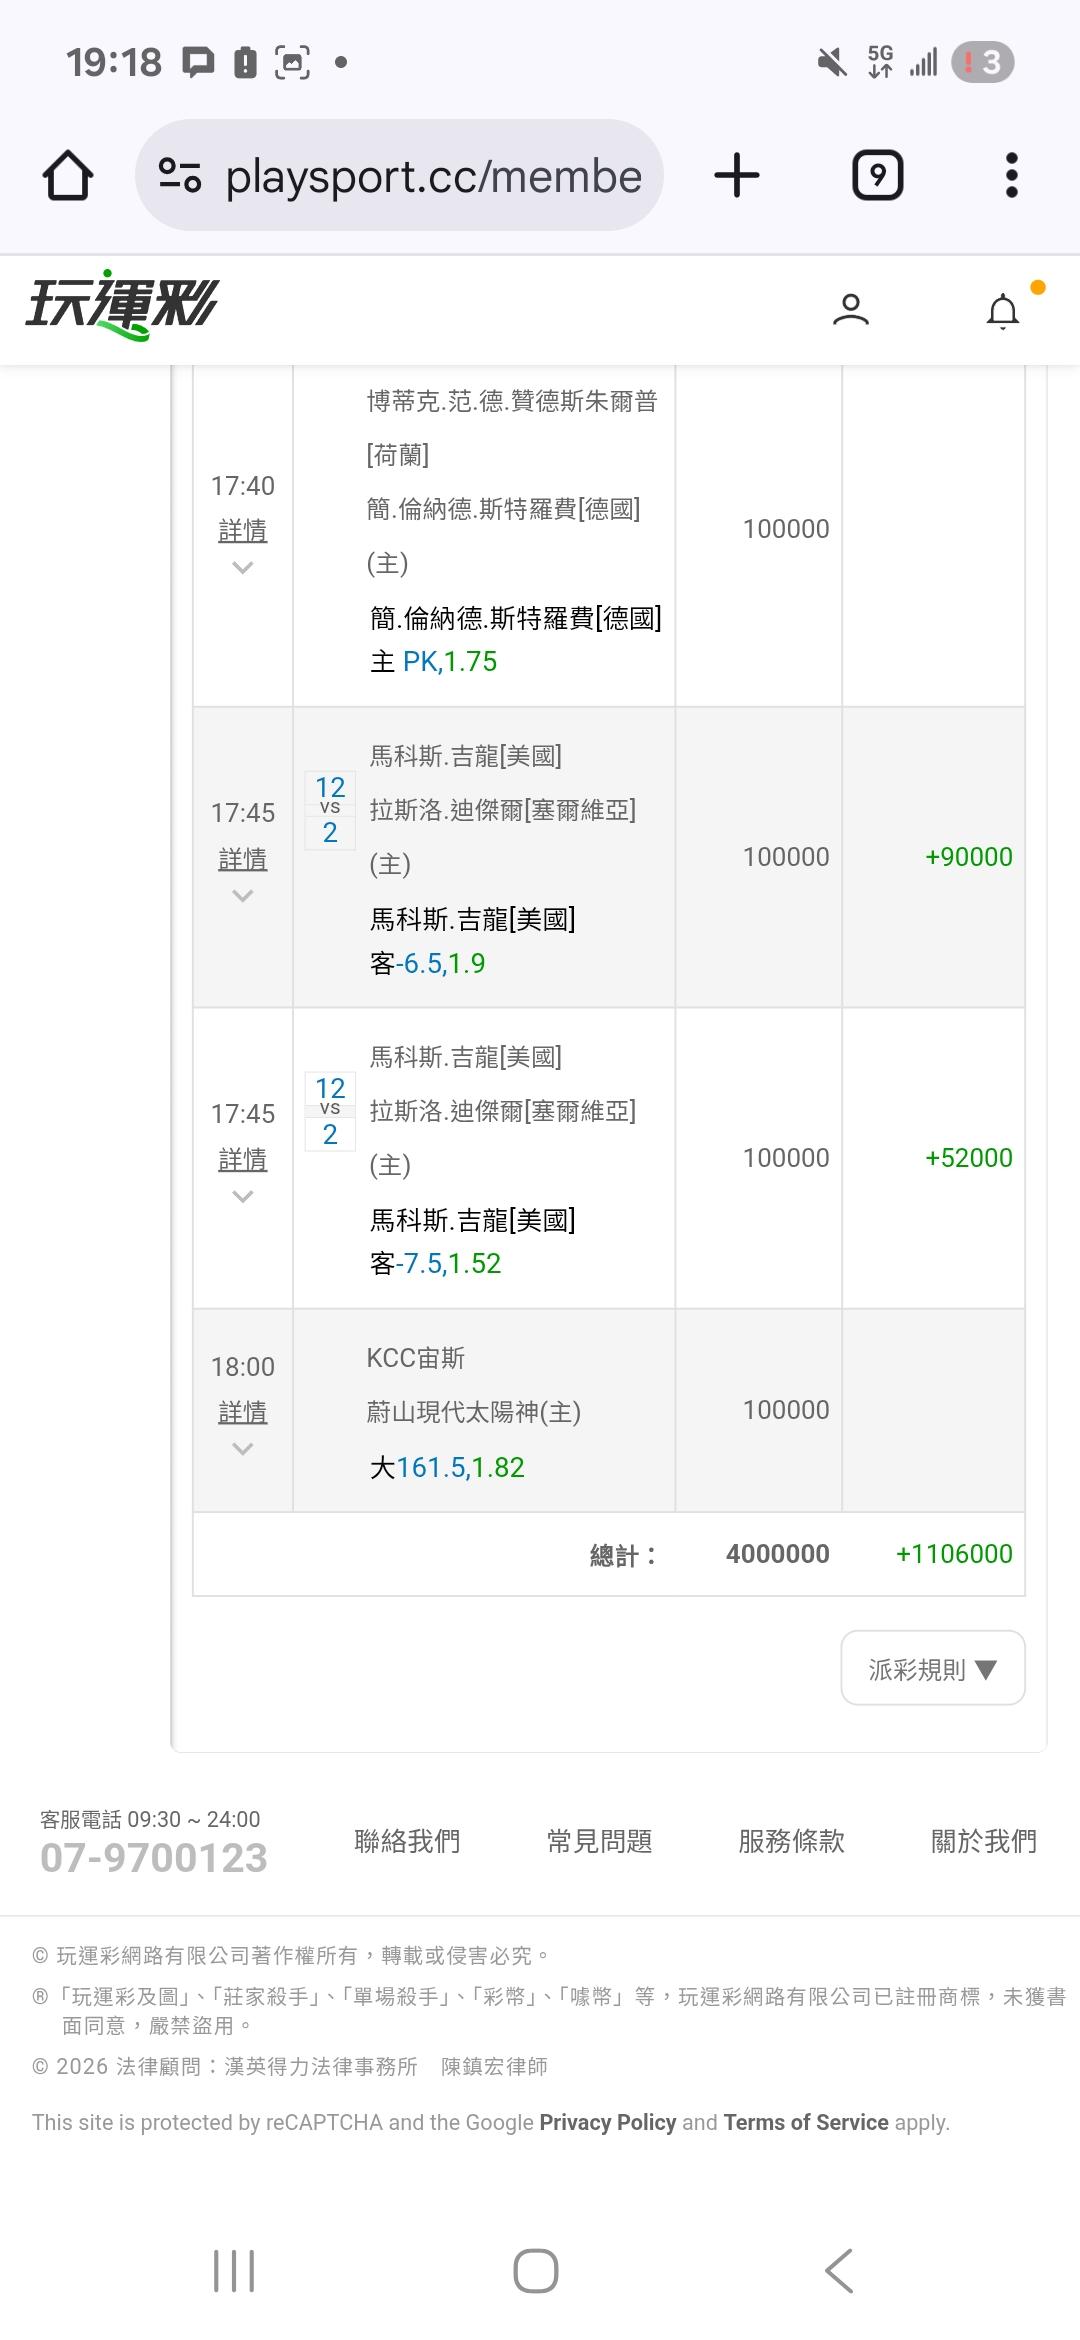Open the Terms of Service link

[806, 2122]
